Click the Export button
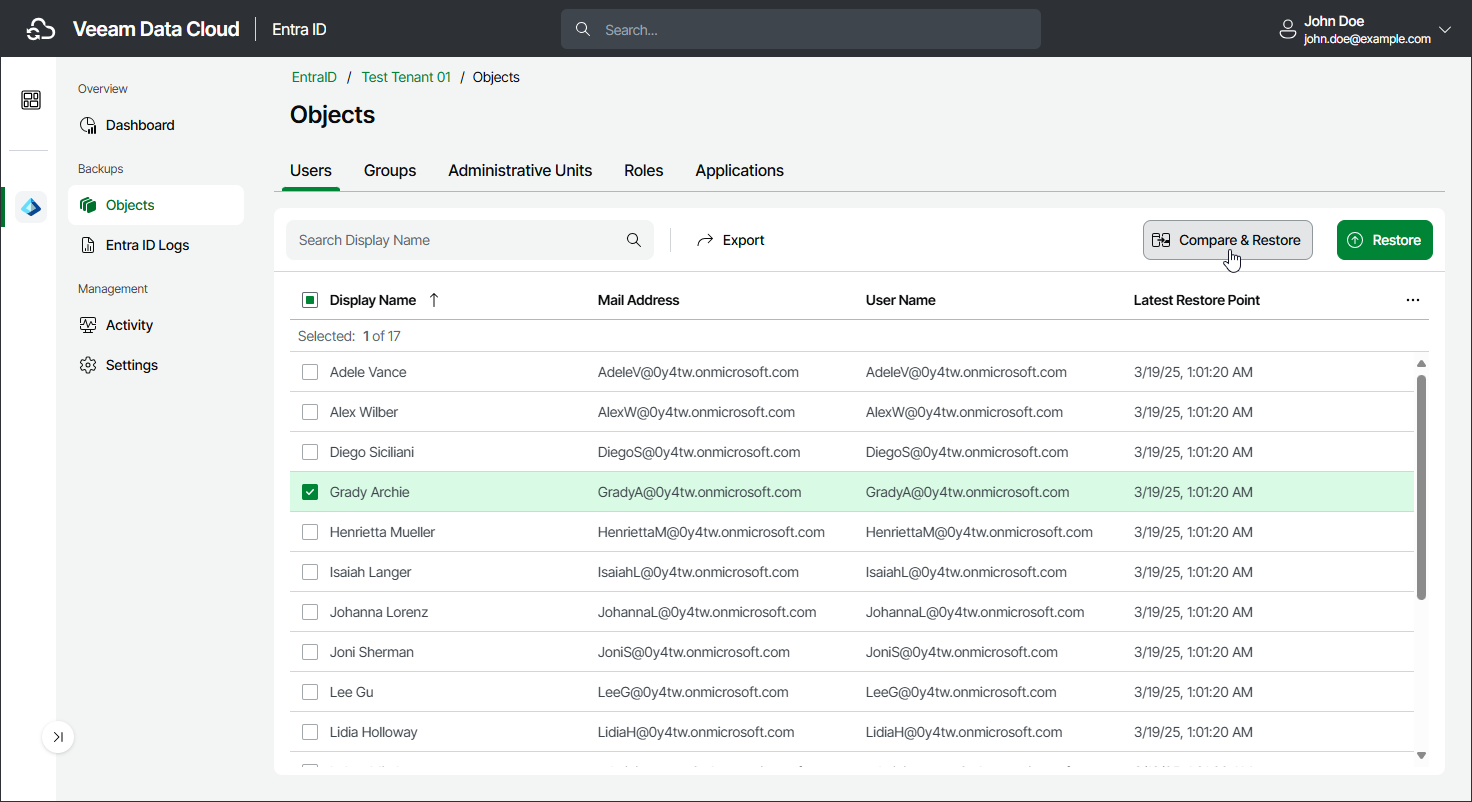1472x802 pixels. pos(730,240)
